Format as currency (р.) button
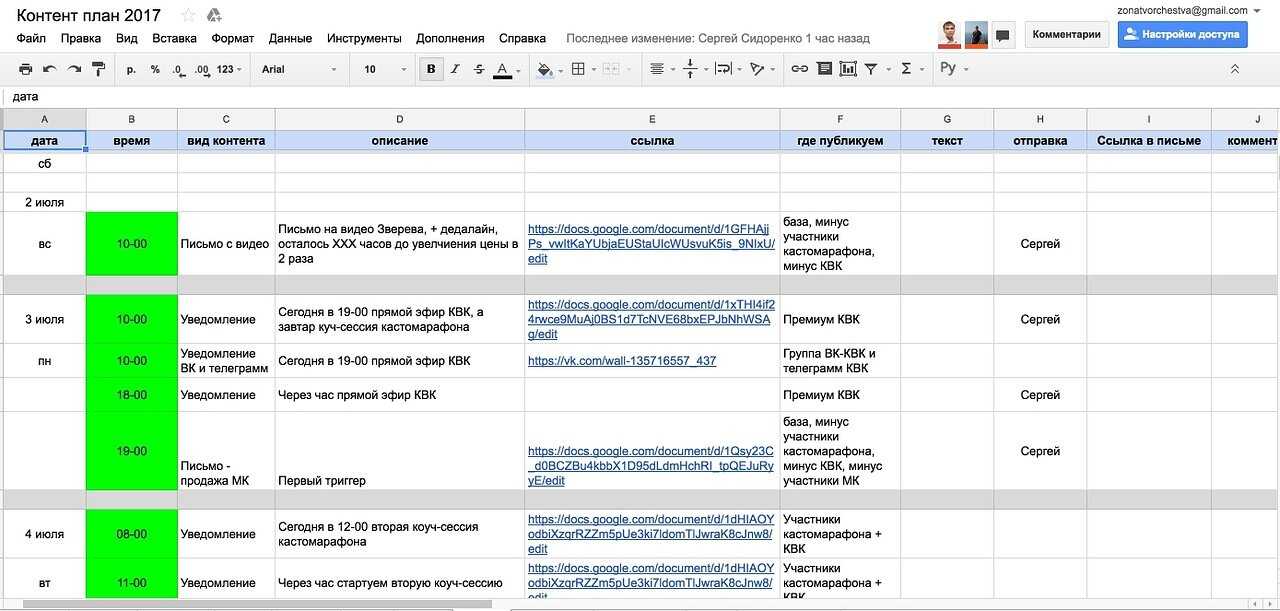Image resolution: width=1280 pixels, height=611 pixels. pos(132,69)
